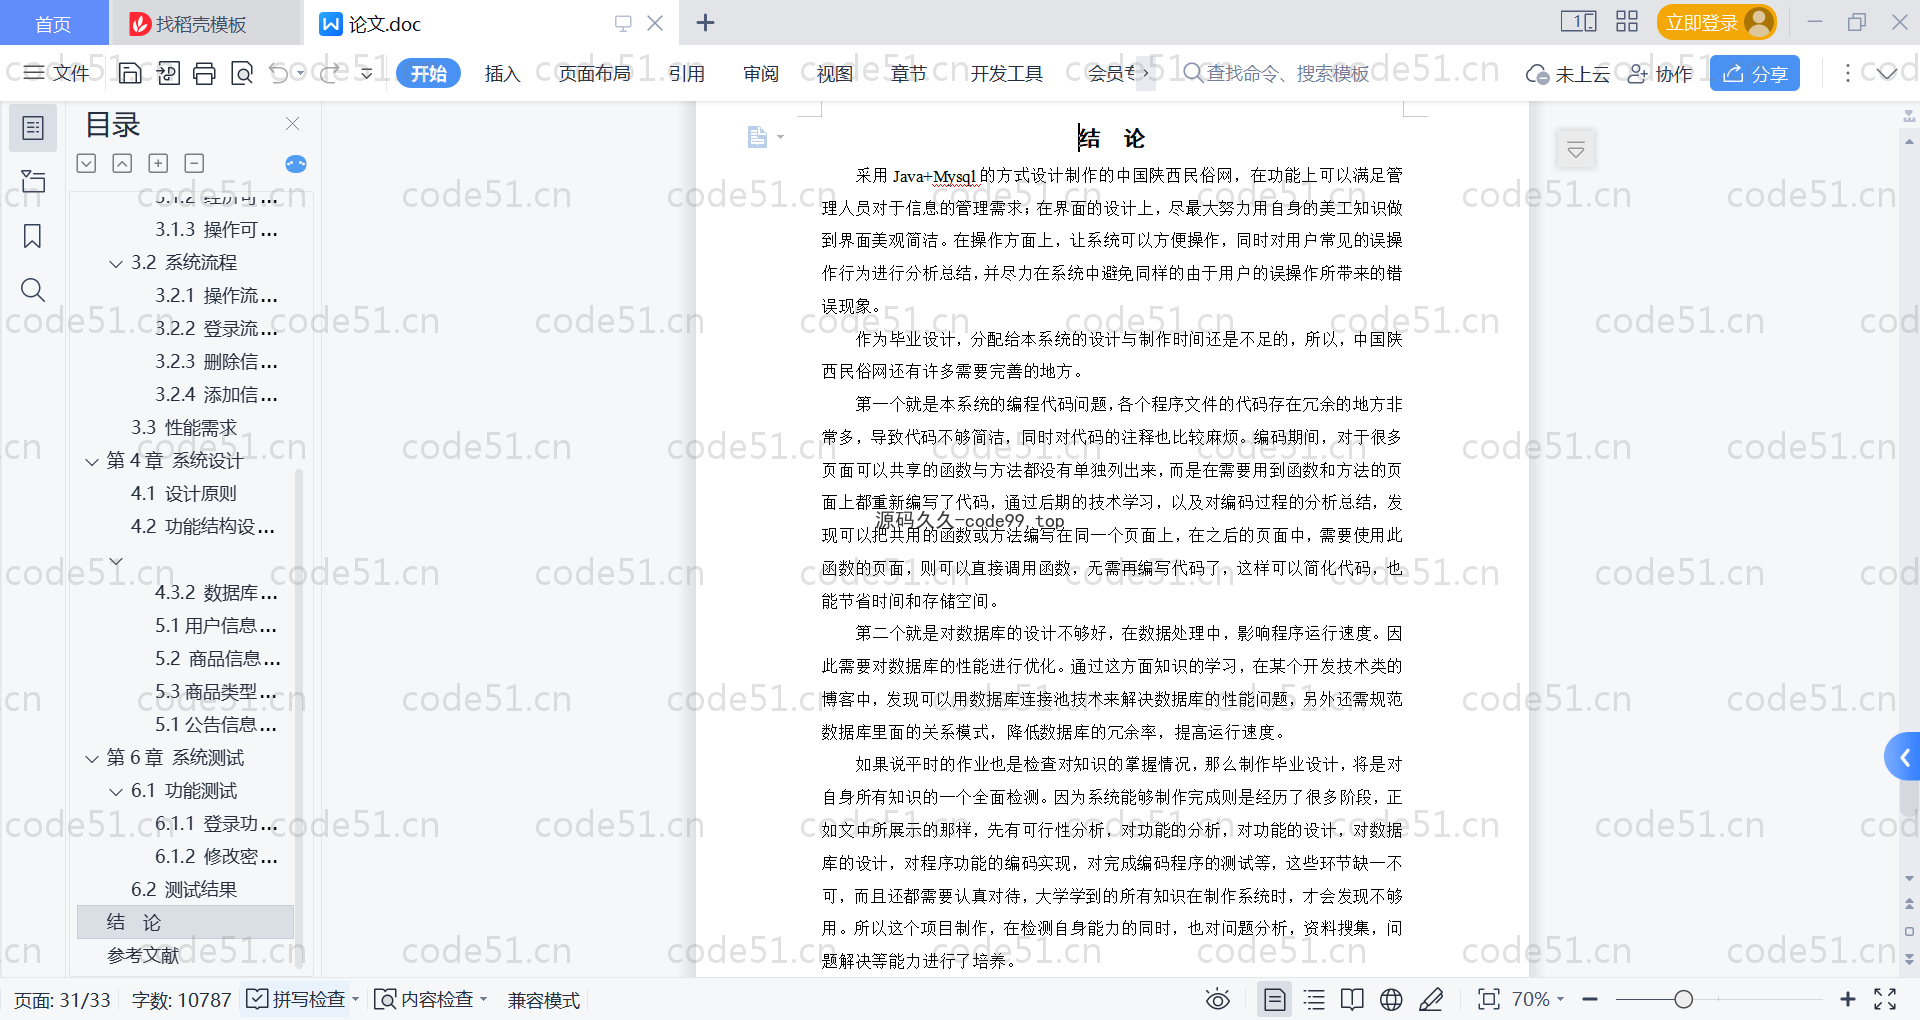The image size is (1920, 1020).
Task: Click the filter panel icon right of the page
Action: coord(1576,150)
